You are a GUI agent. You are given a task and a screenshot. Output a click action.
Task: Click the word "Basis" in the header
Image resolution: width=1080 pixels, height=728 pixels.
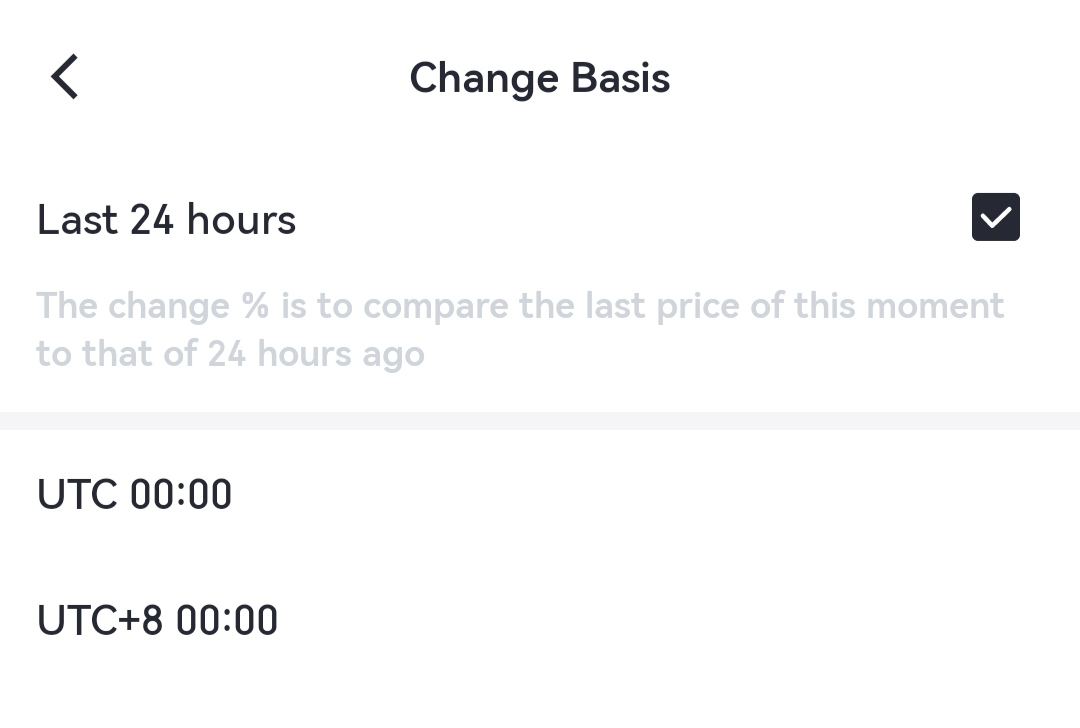620,78
